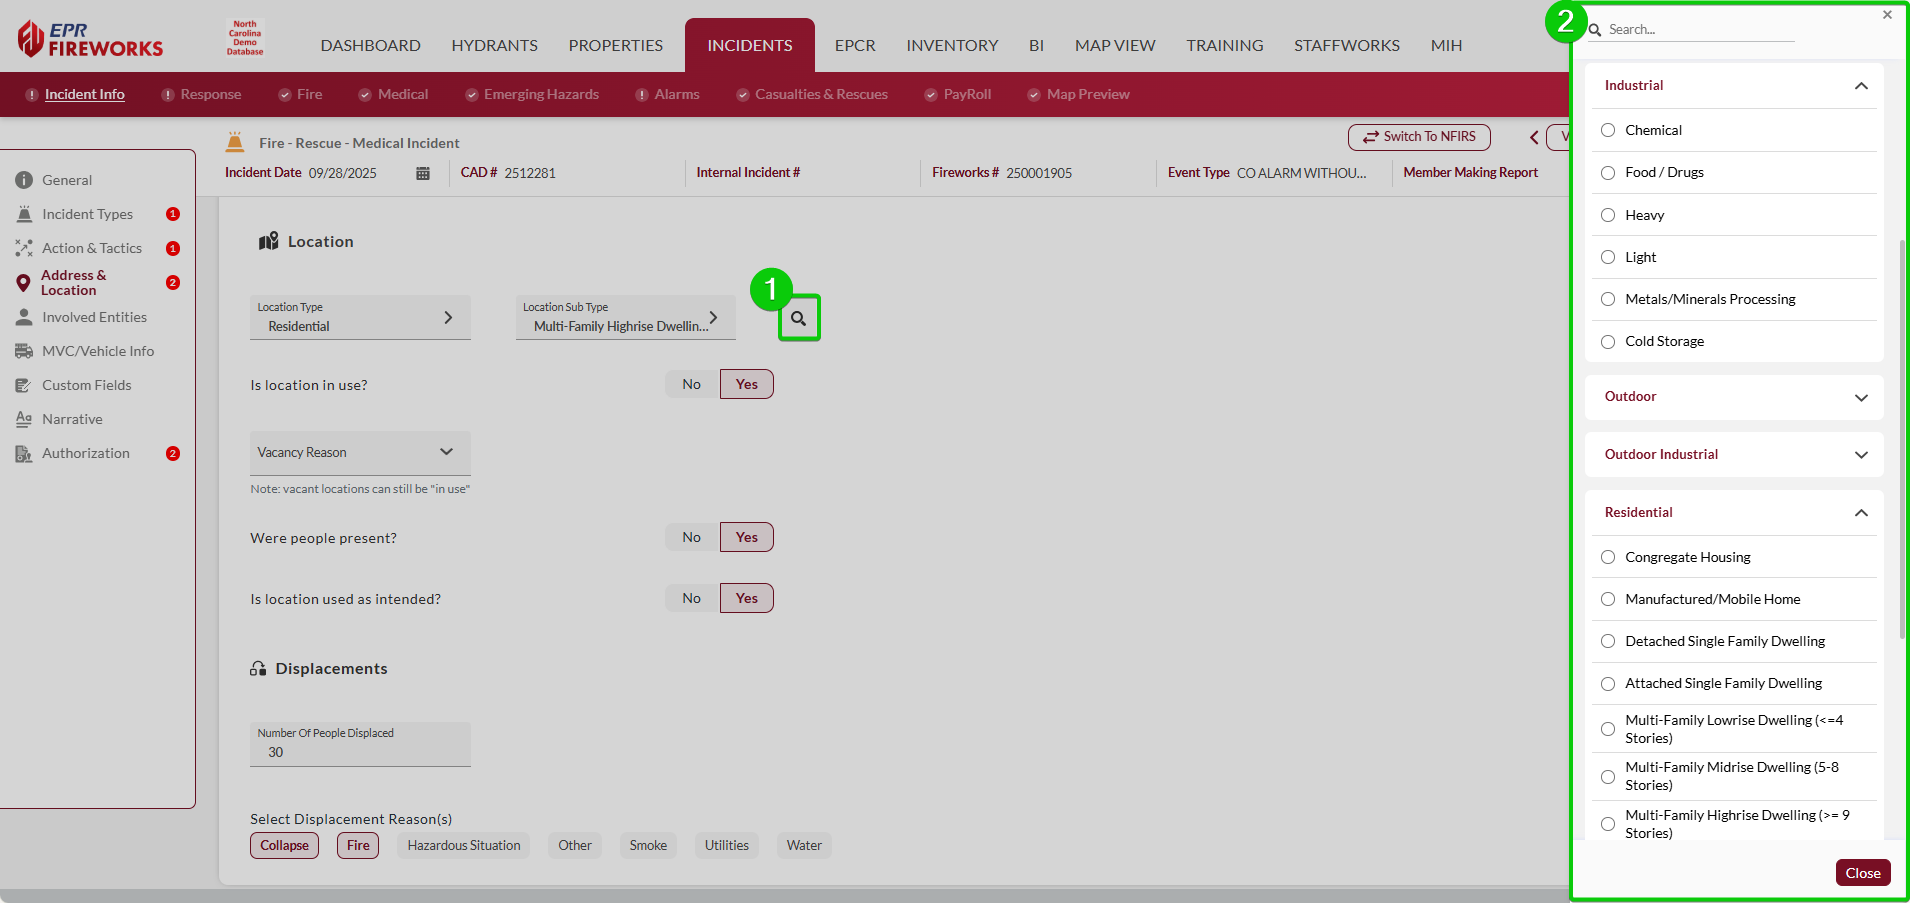The height and width of the screenshot is (903, 1910).
Task: Select the Chemical radio option
Action: 1608,130
